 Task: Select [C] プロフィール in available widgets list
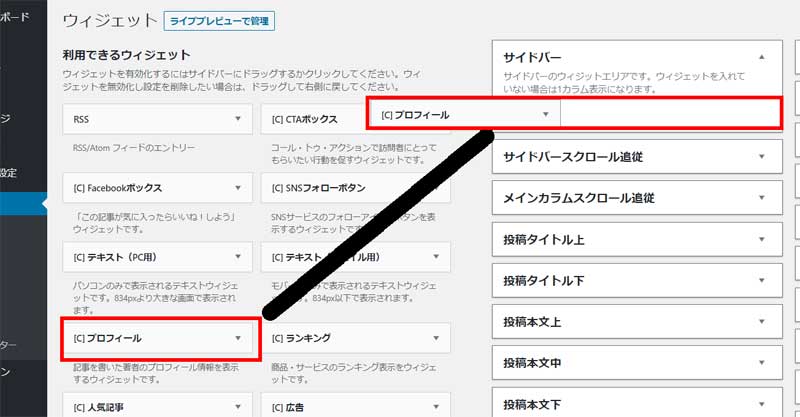click(108, 338)
